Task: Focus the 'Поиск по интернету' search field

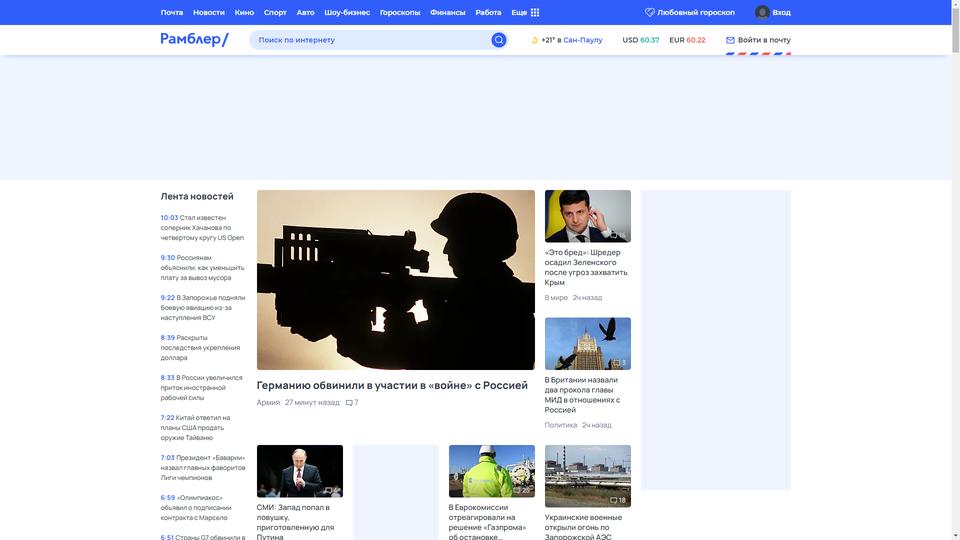Action: (x=370, y=40)
